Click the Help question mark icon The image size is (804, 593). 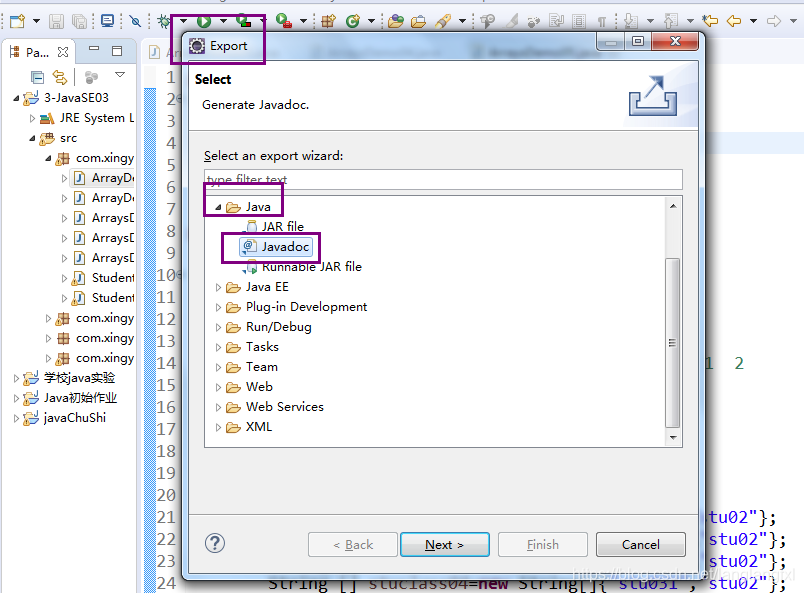pos(215,543)
